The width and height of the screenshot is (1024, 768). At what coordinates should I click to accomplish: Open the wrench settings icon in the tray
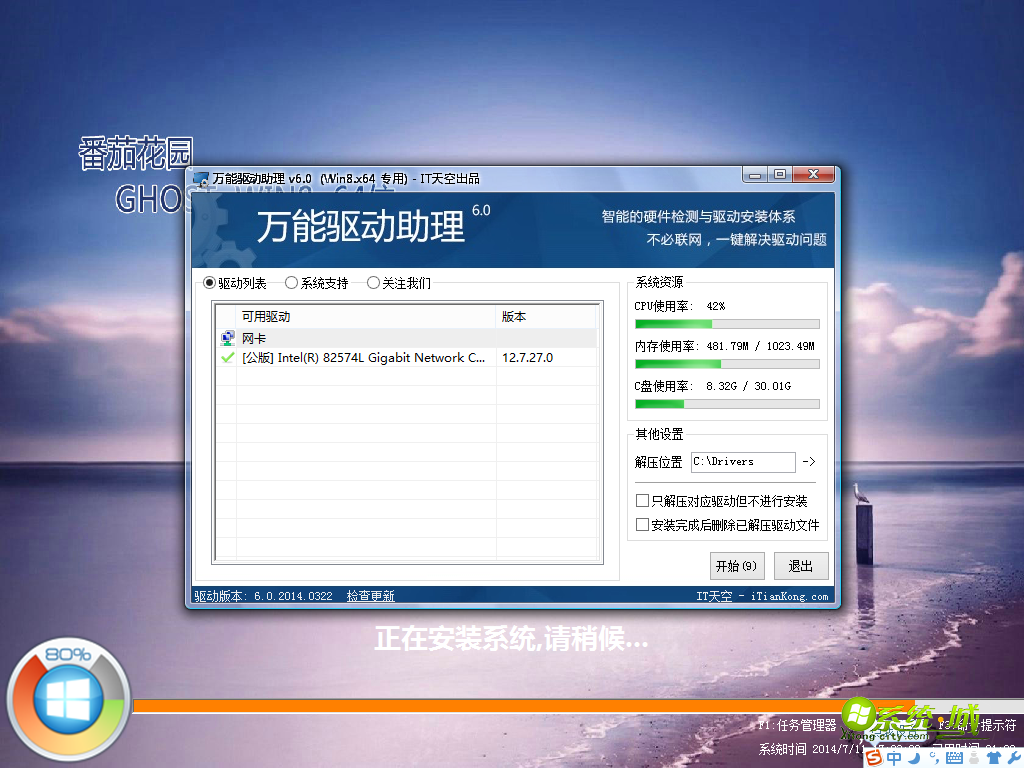(x=1013, y=757)
